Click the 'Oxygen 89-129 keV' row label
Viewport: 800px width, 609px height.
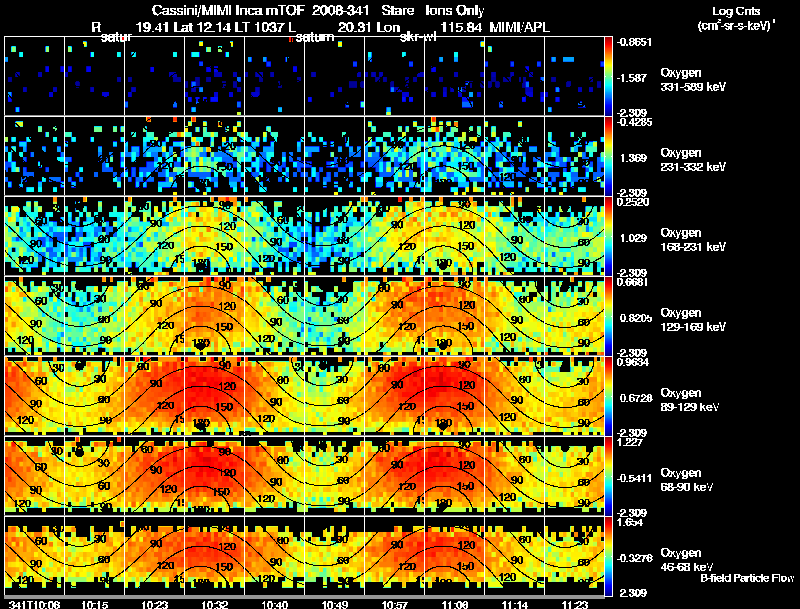[690, 400]
